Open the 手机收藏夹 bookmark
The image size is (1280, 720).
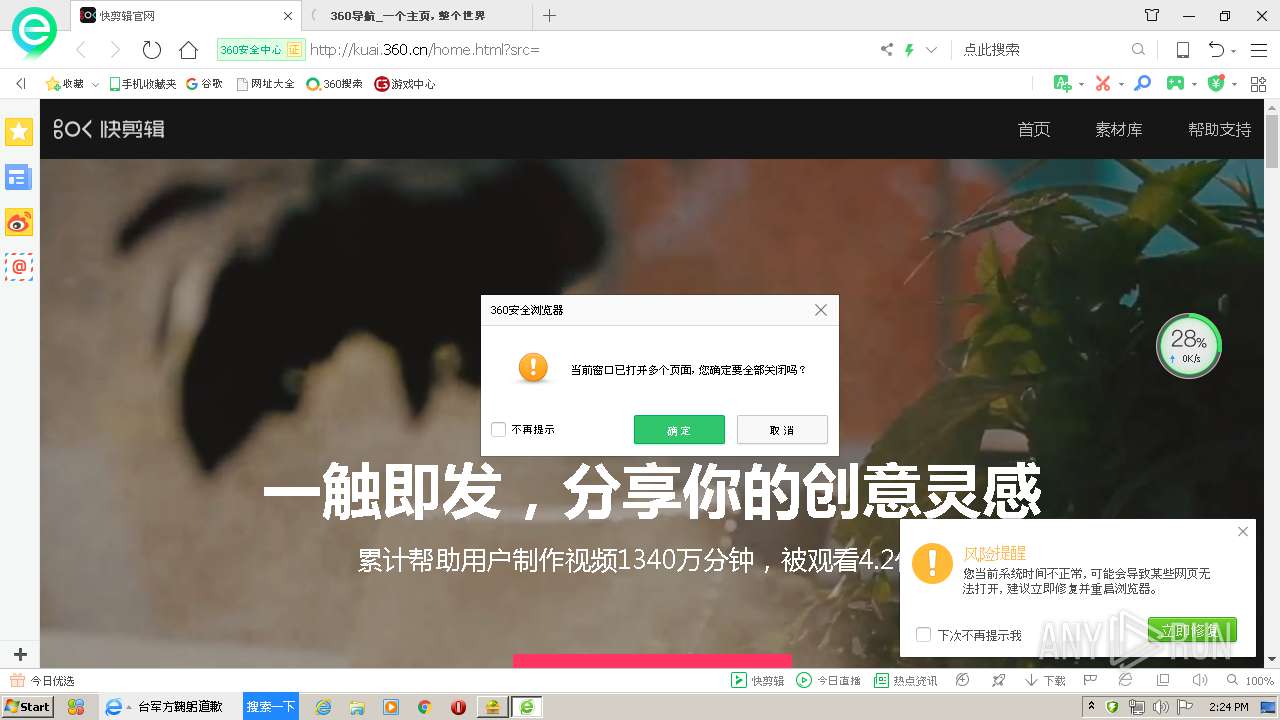click(142, 84)
